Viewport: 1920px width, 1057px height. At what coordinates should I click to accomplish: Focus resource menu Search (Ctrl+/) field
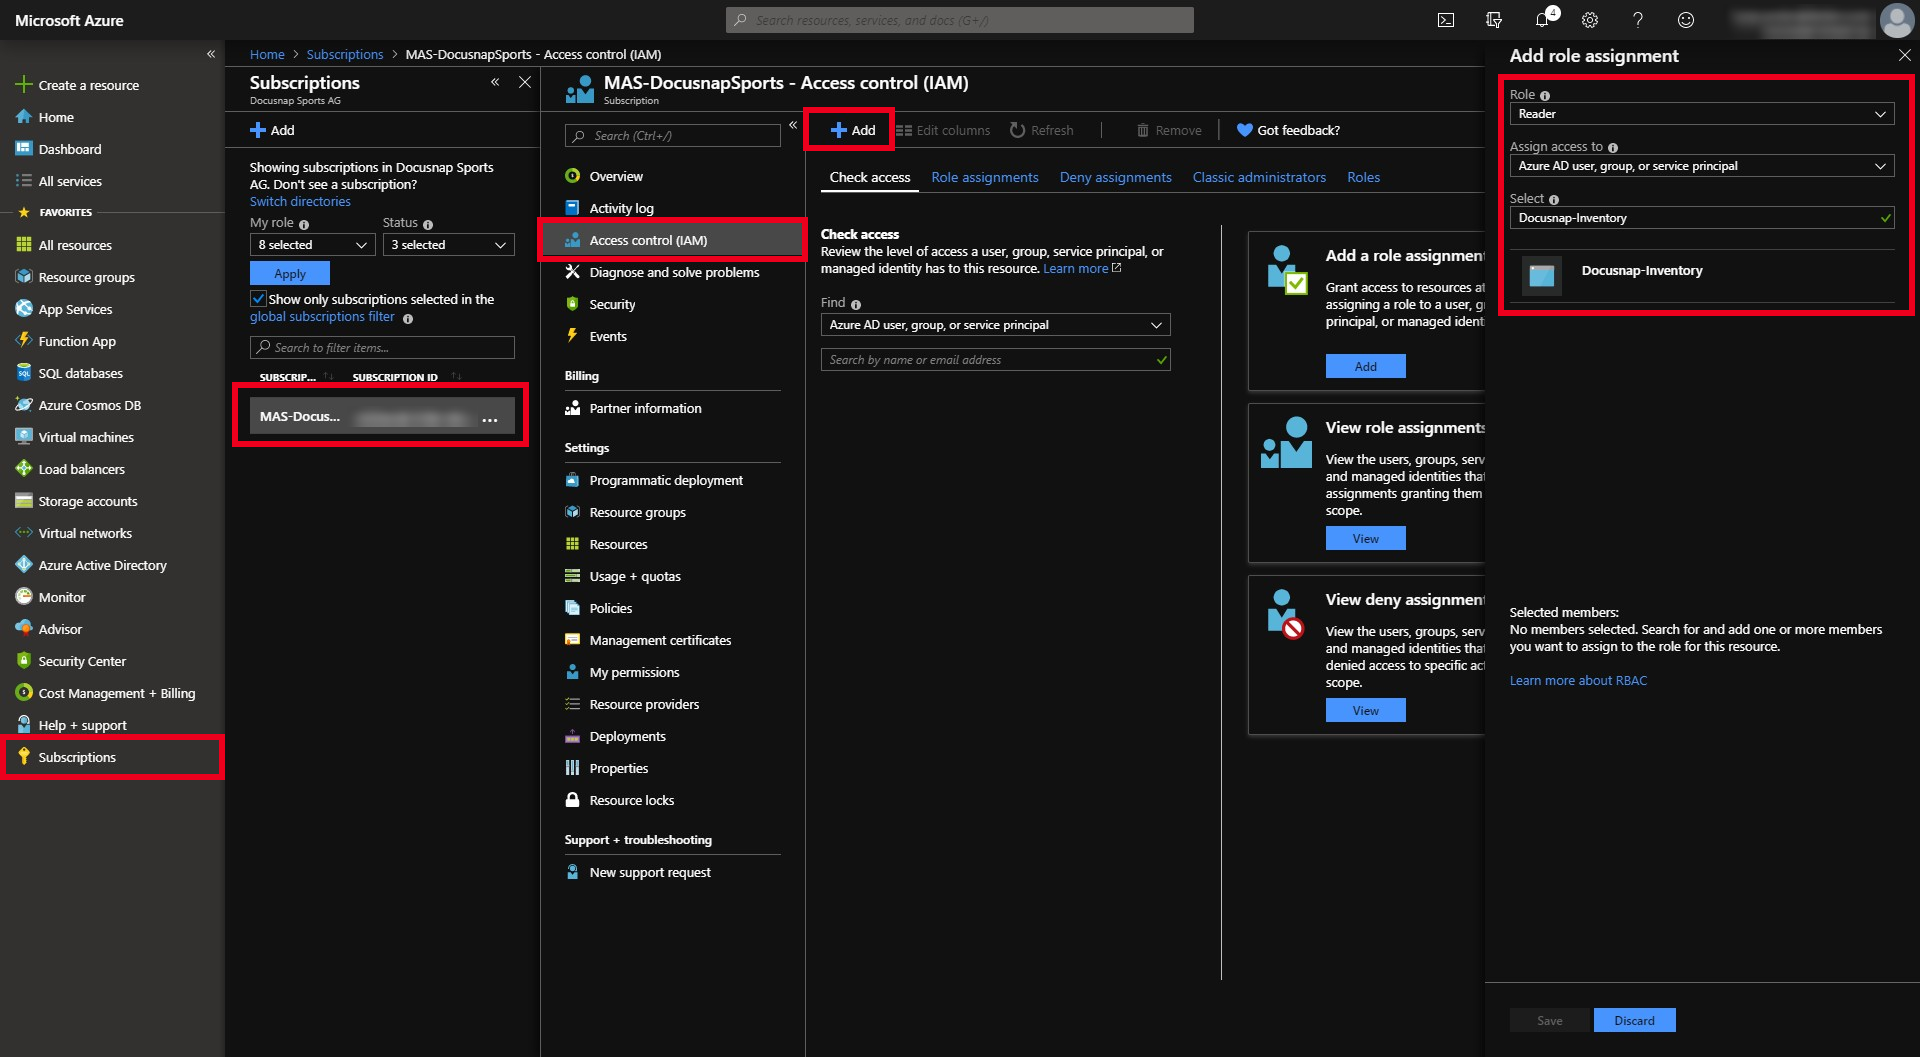click(x=673, y=135)
